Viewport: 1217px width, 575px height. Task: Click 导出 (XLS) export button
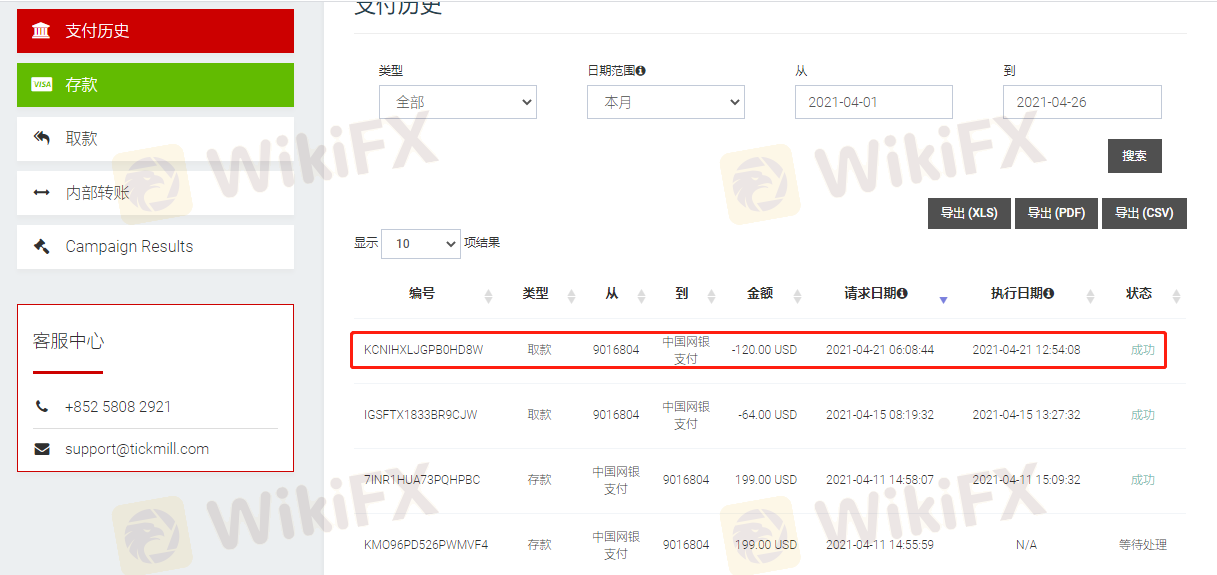[969, 213]
